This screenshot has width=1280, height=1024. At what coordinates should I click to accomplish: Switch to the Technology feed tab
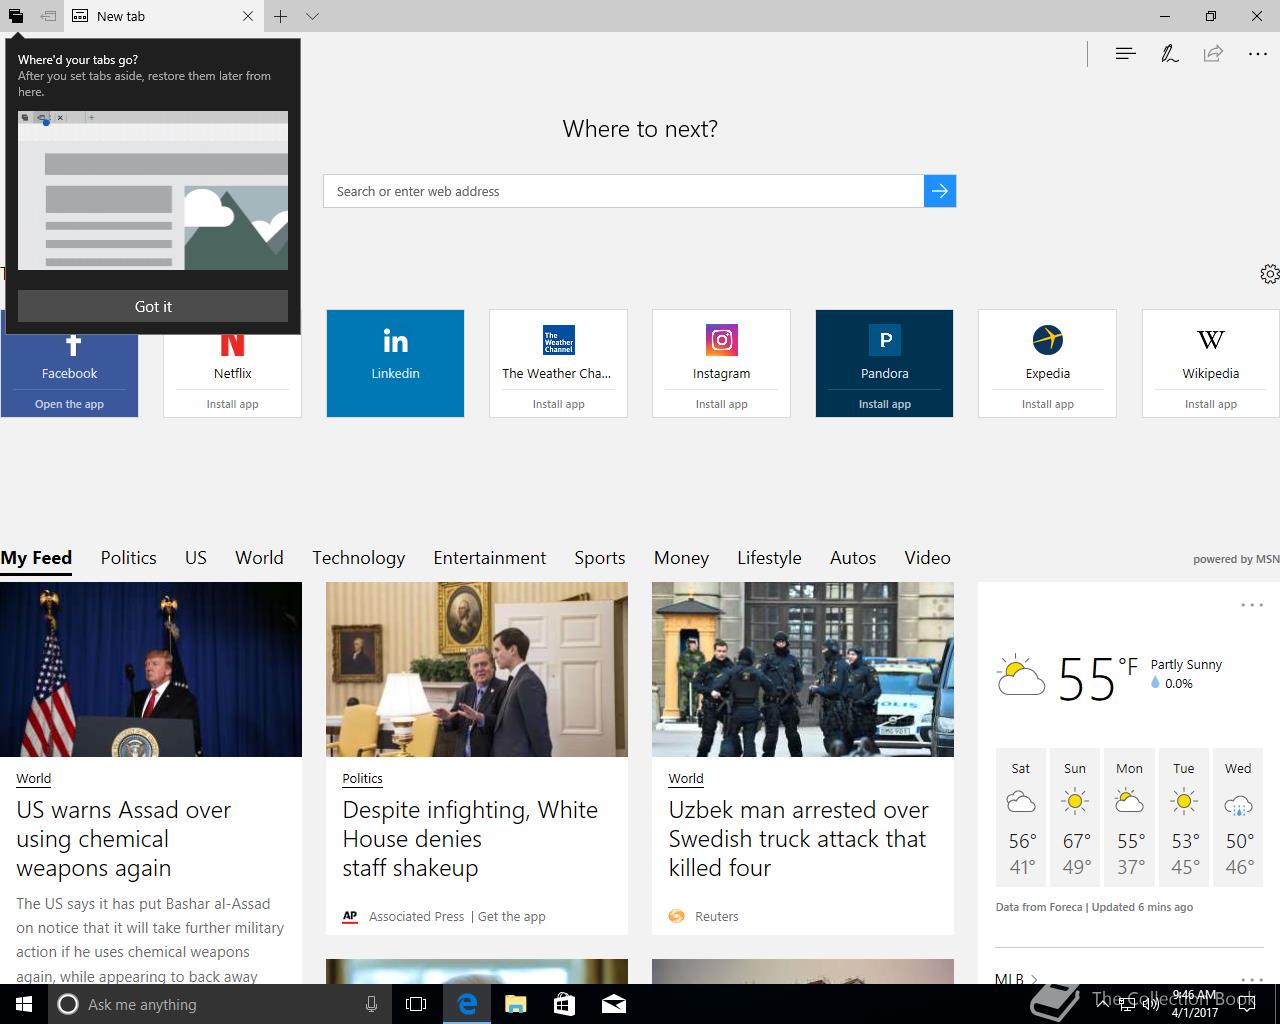tap(358, 558)
